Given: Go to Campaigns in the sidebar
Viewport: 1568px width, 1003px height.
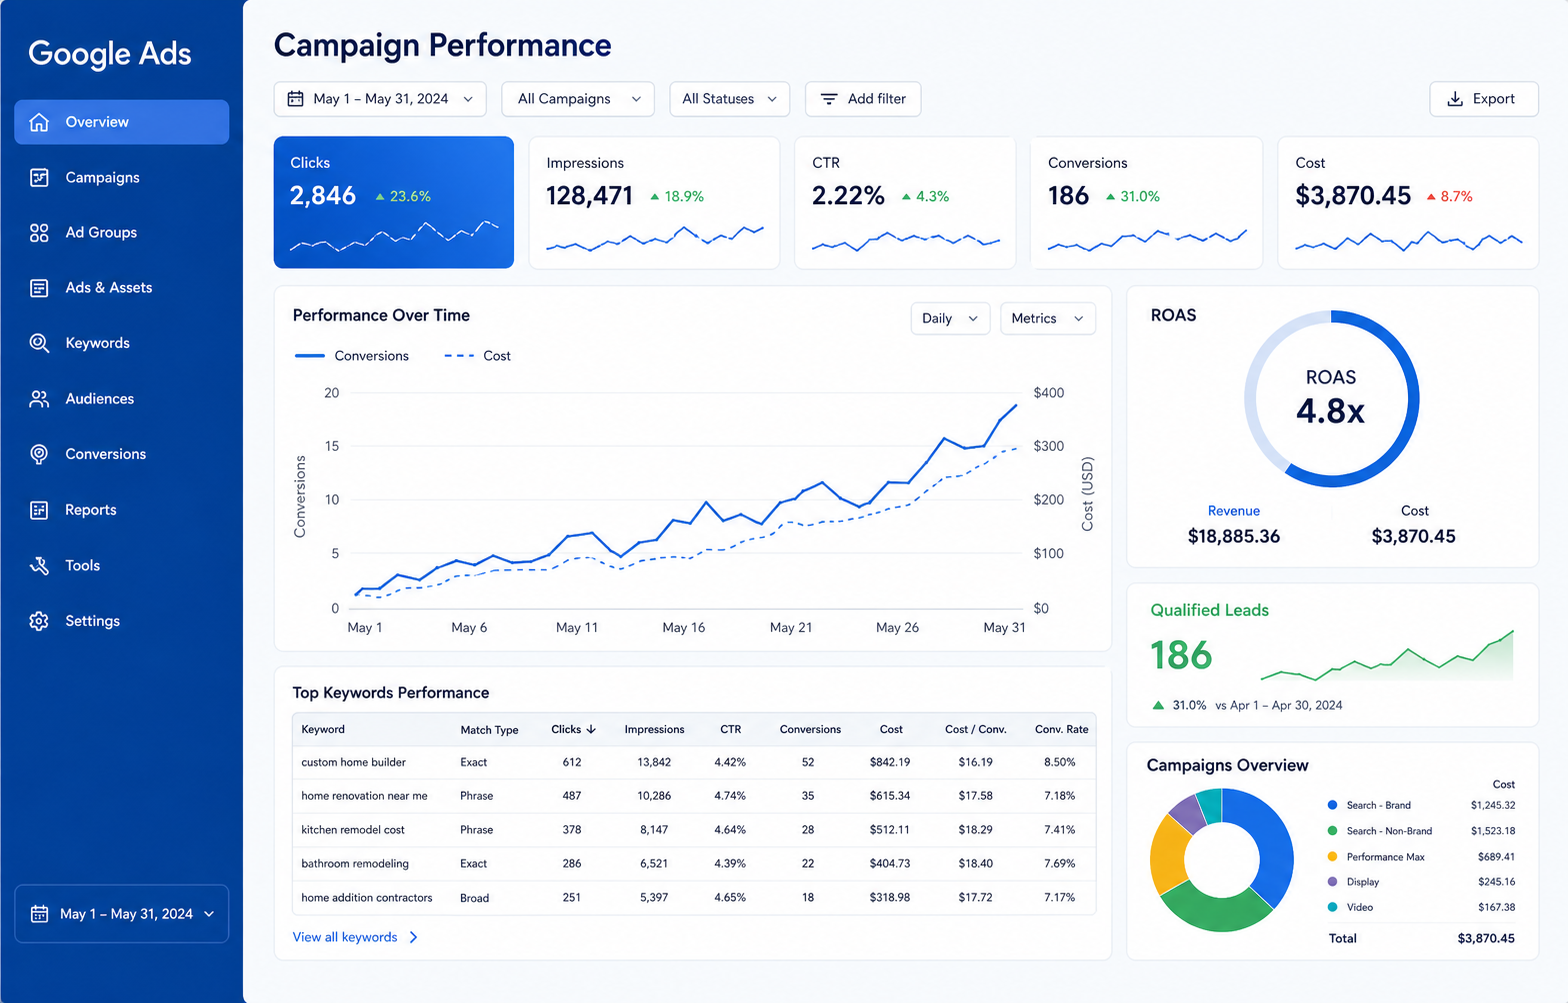Looking at the screenshot, I should tap(122, 177).
